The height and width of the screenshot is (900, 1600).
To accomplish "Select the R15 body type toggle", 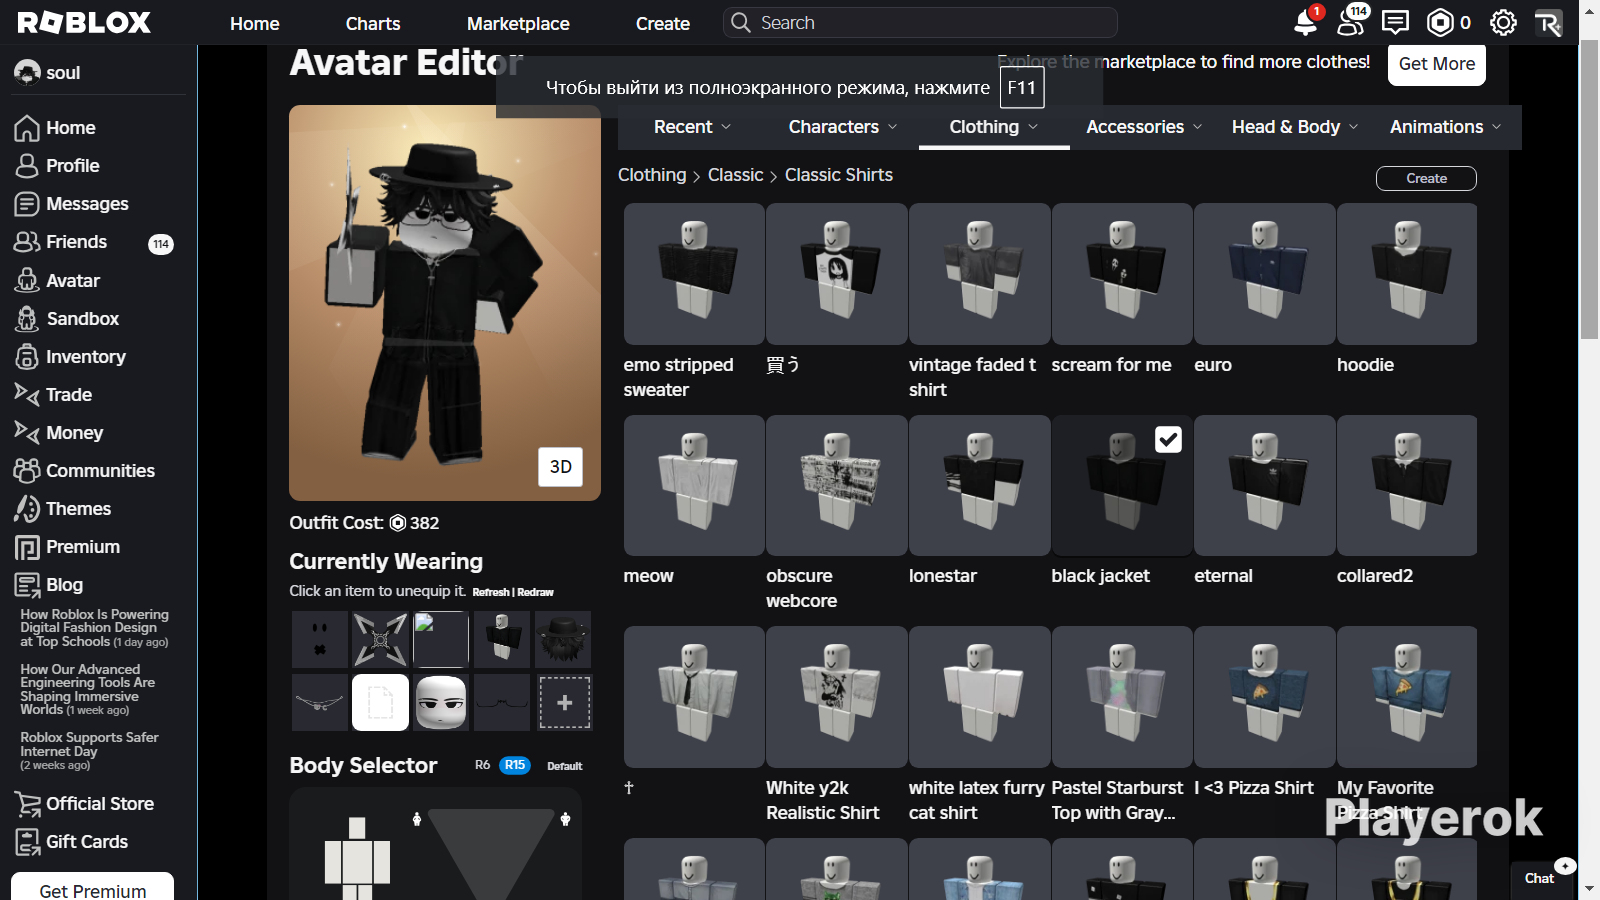I will (x=515, y=765).
